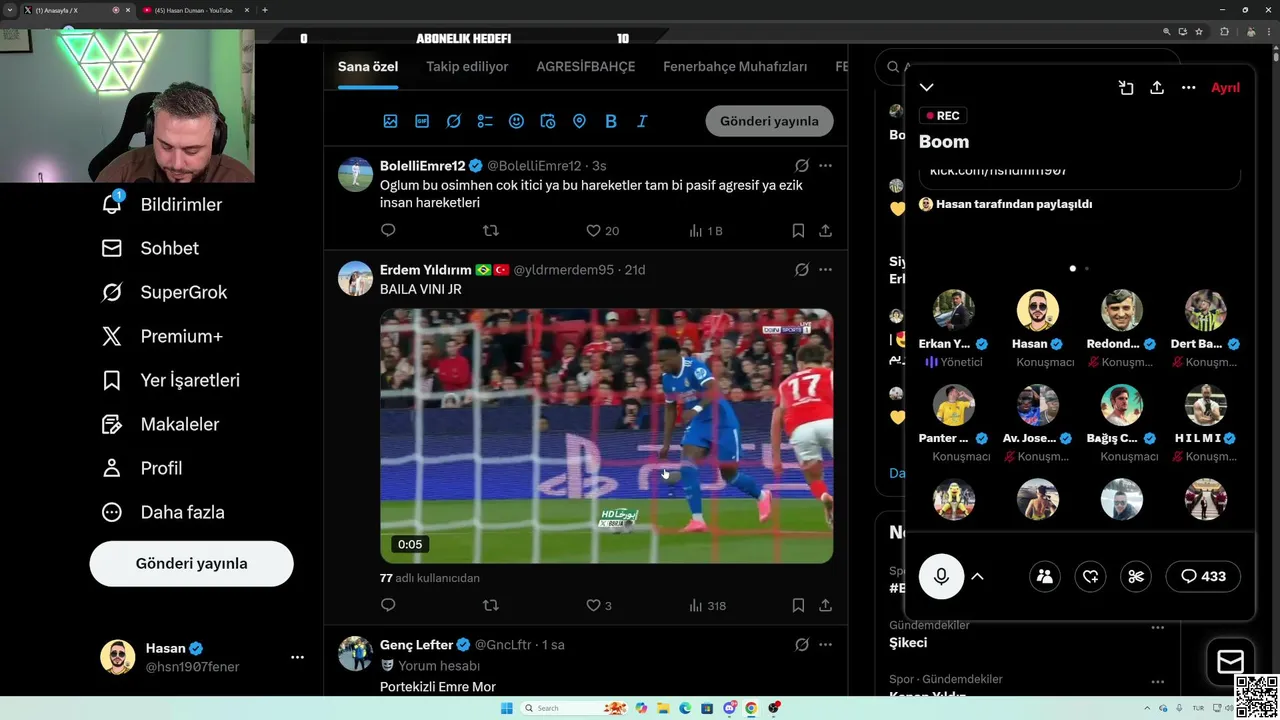The image size is (1280, 720).
Task: Schedule post via calendar icon
Action: tap(548, 121)
